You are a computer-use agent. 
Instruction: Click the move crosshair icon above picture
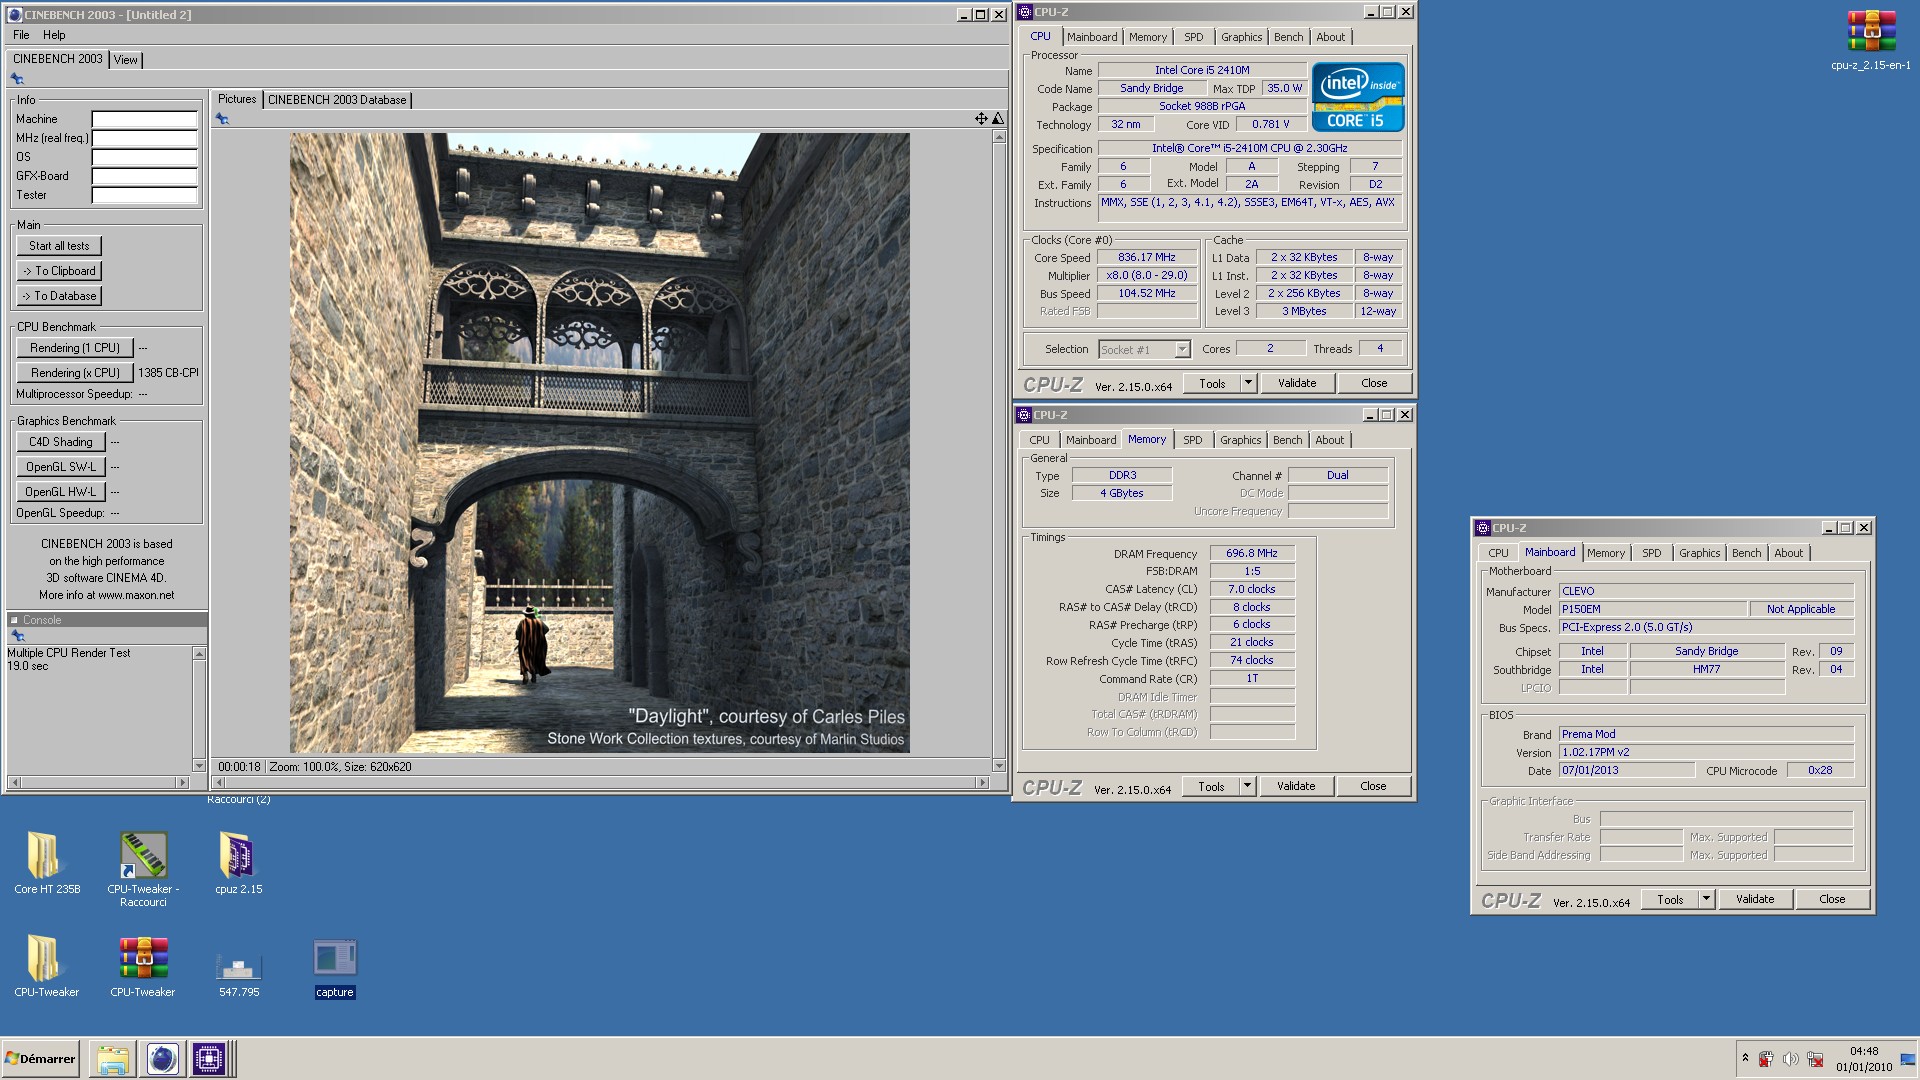click(x=981, y=118)
